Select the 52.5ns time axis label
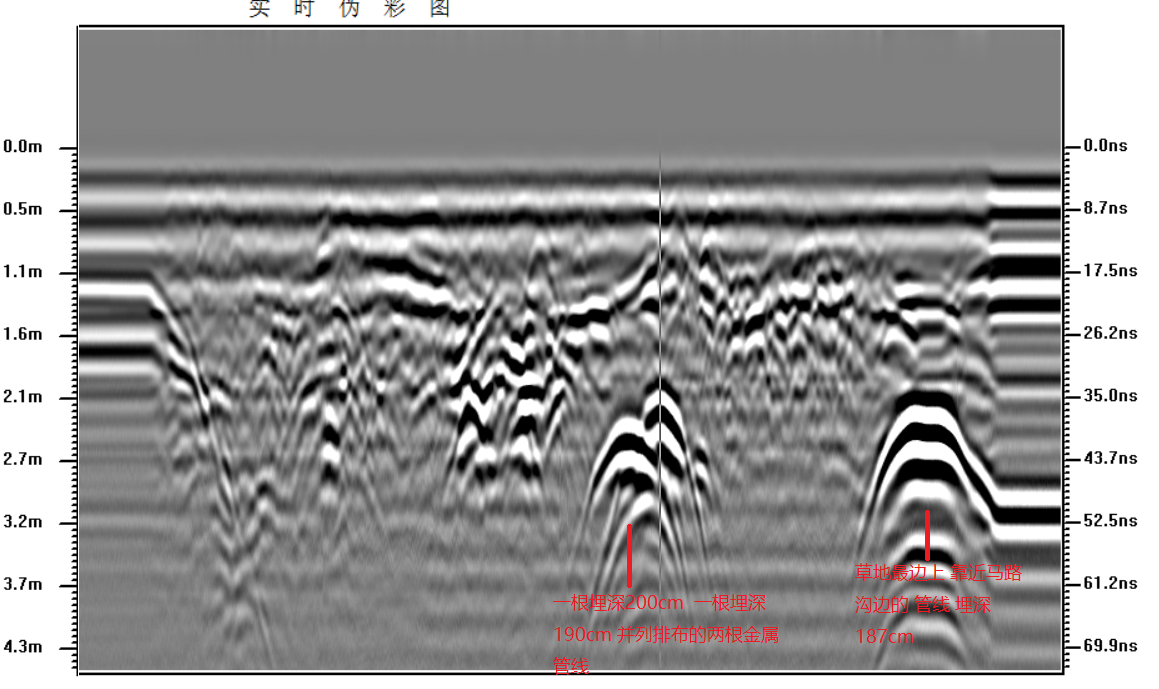This screenshot has width=1159, height=689. [x=1110, y=520]
